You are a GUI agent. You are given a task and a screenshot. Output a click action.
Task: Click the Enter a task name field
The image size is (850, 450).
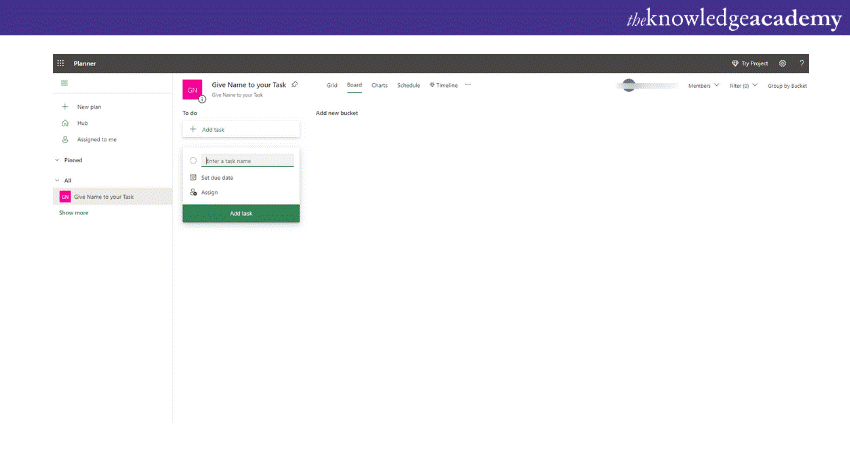(248, 160)
